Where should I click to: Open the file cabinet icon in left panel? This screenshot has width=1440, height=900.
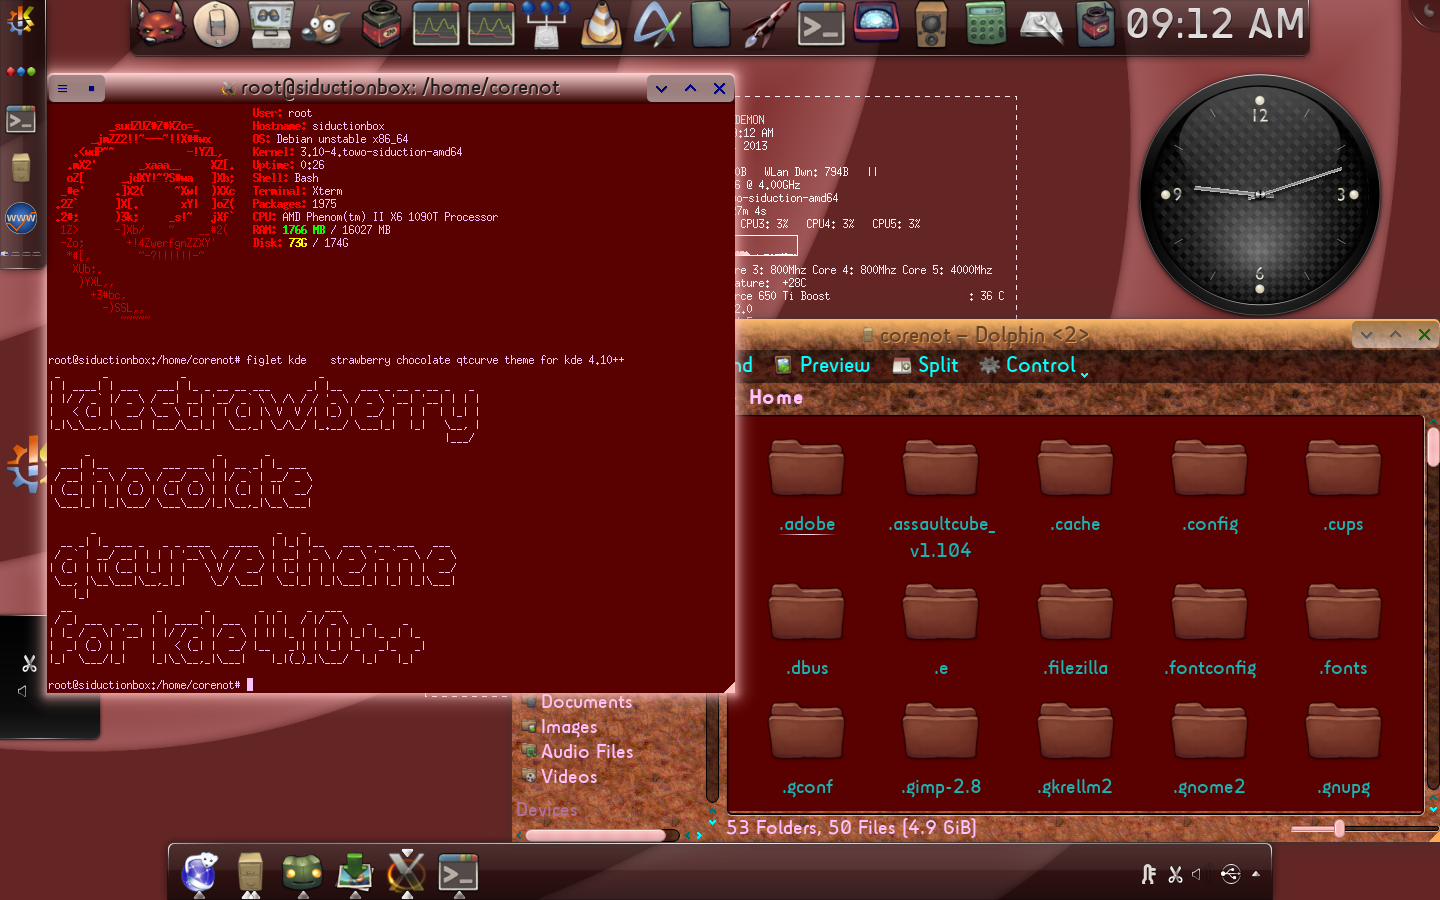[x=21, y=168]
